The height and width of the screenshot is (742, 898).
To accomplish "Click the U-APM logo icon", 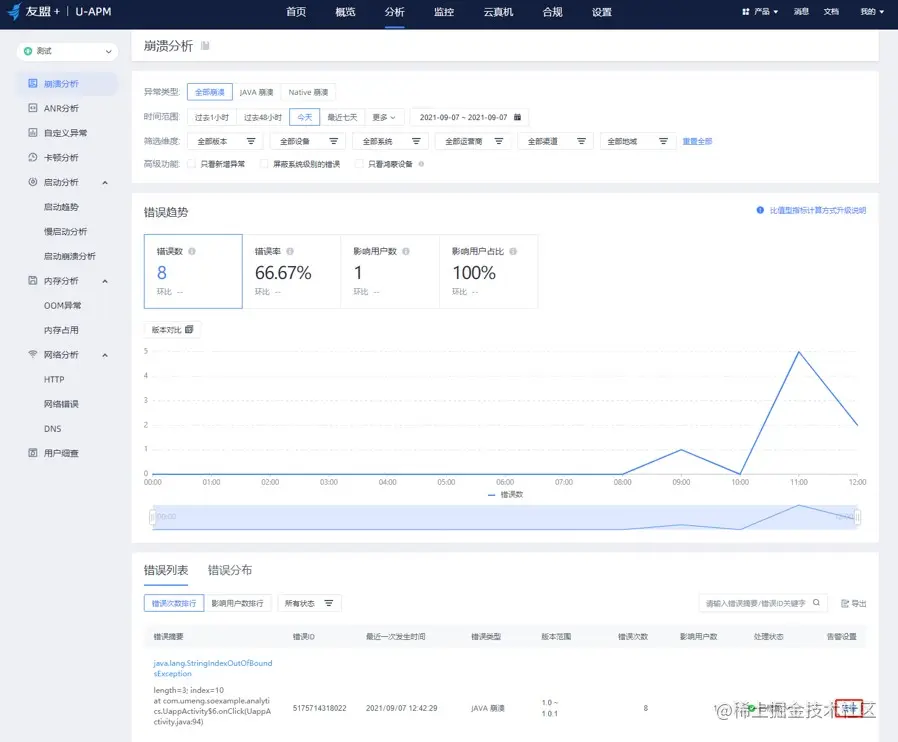I will (14, 11).
